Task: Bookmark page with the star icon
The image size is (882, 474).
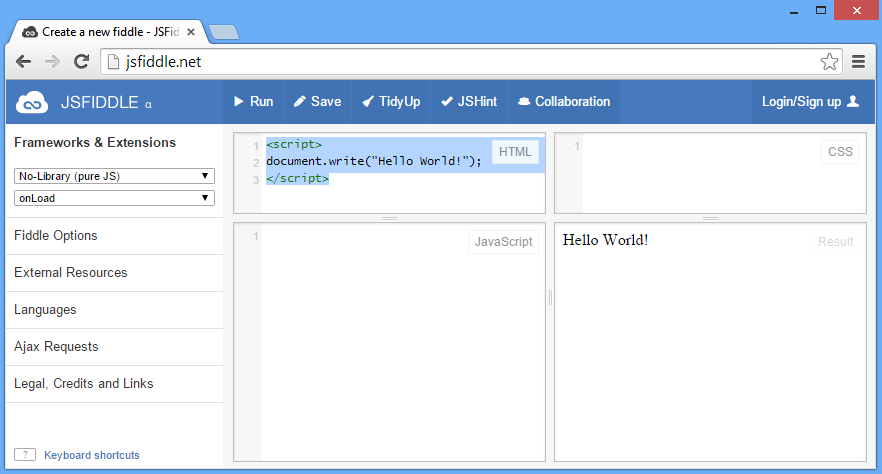Action: point(829,61)
